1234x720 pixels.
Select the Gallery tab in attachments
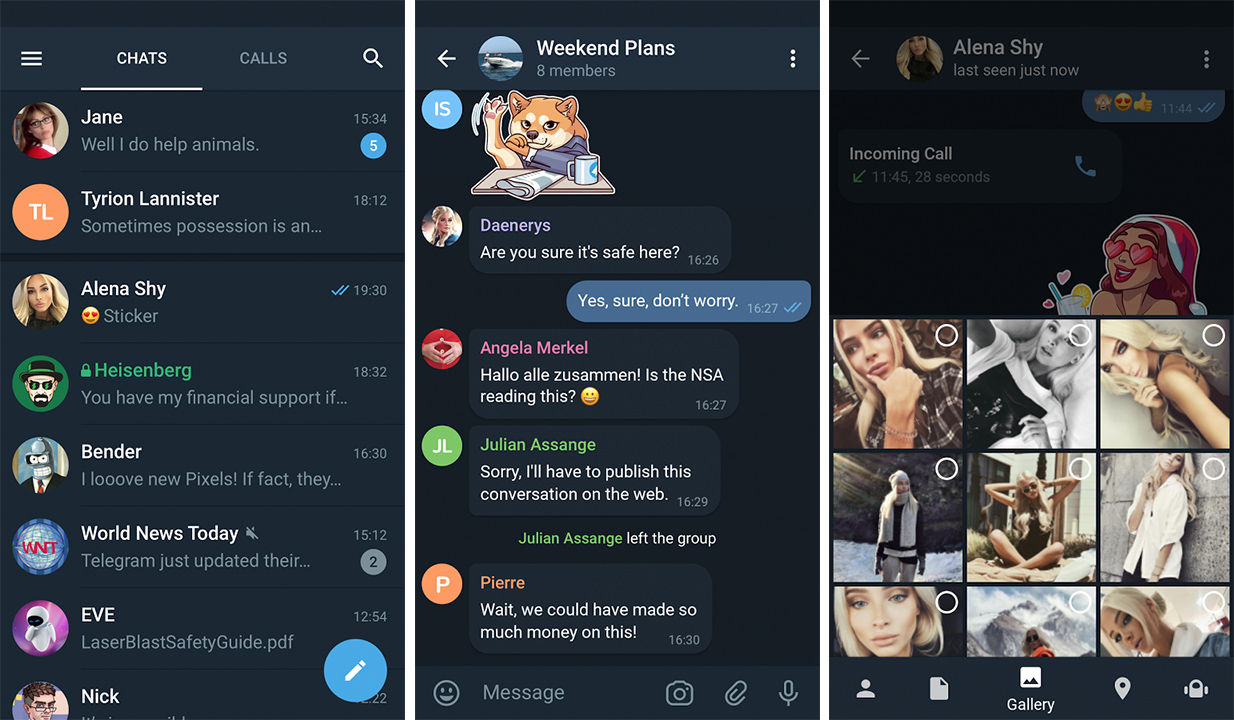coord(1030,690)
